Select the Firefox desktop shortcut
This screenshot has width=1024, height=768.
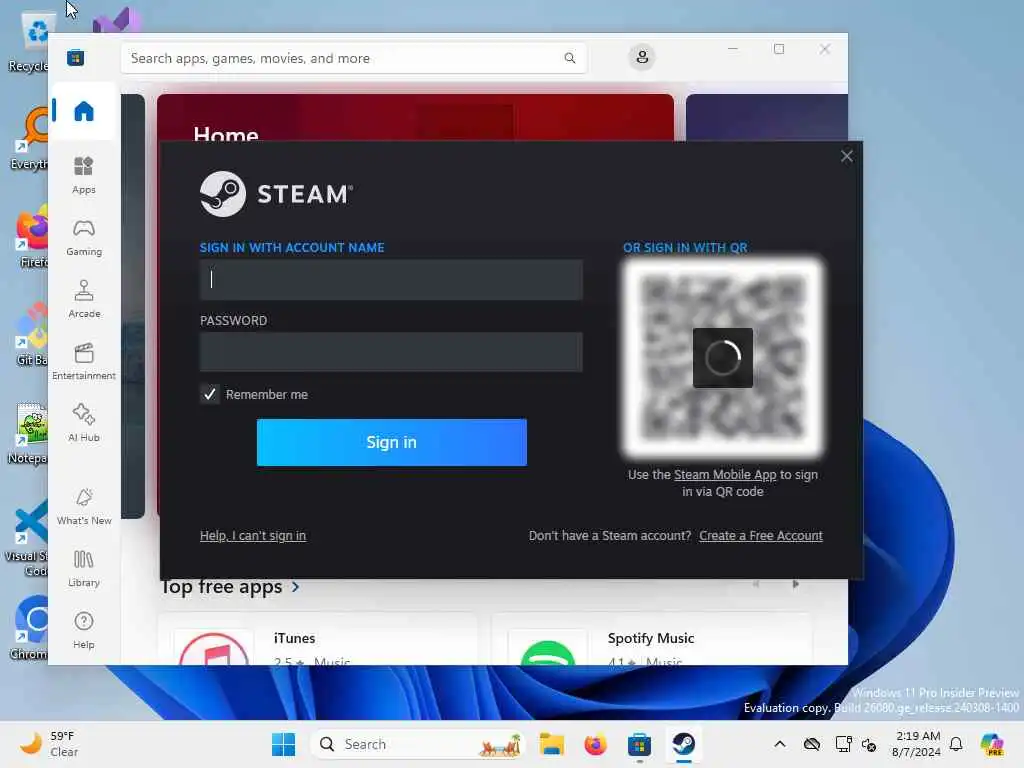tap(31, 236)
